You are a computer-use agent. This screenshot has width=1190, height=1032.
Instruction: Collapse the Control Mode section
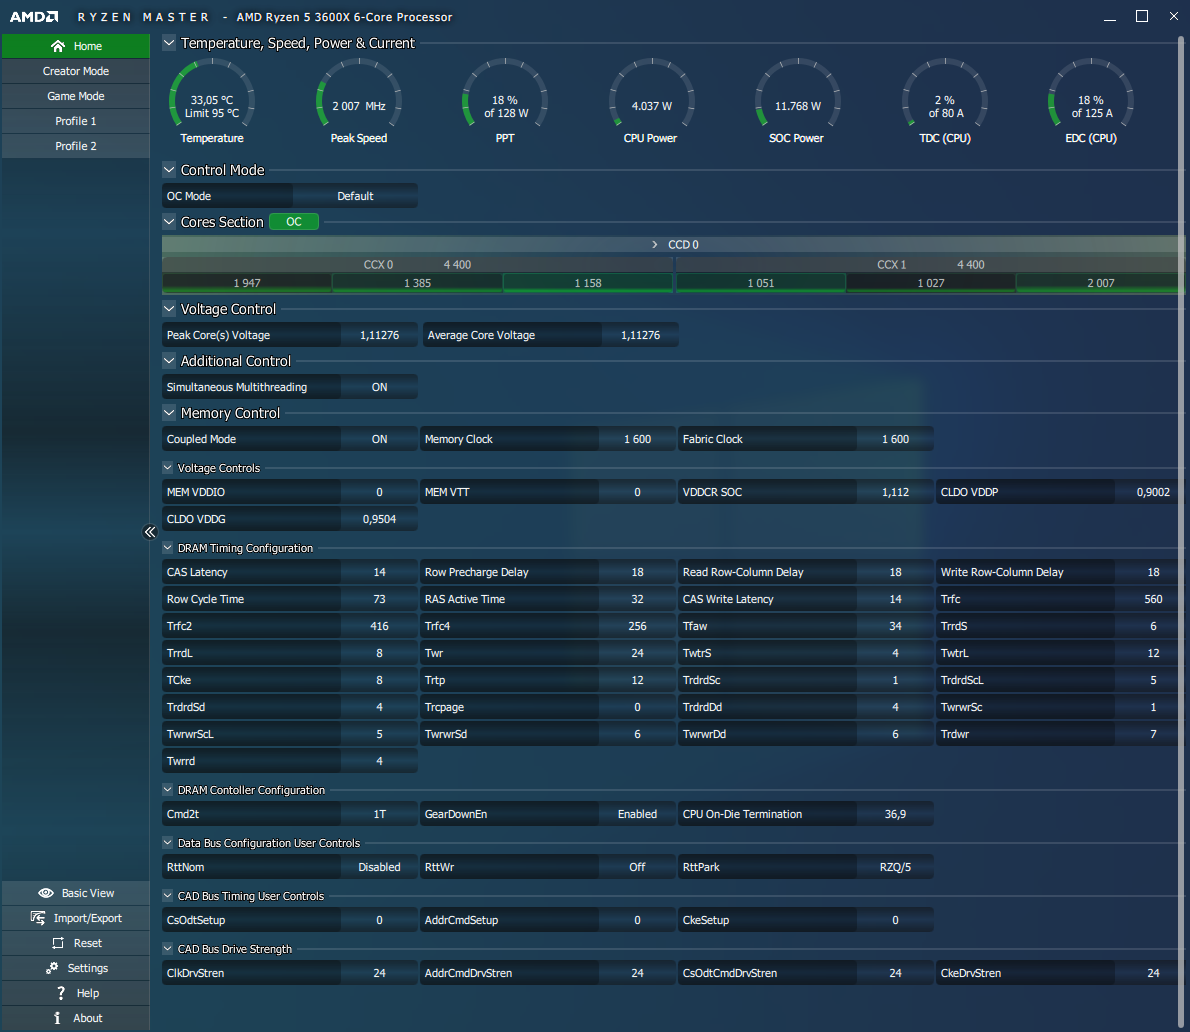coord(169,170)
